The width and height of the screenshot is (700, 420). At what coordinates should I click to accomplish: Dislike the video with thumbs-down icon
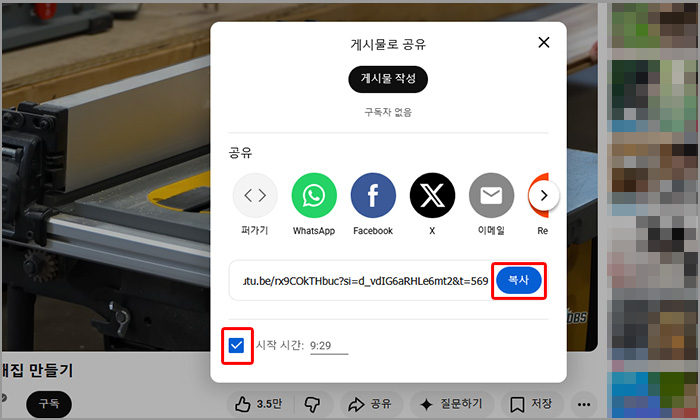(x=312, y=404)
